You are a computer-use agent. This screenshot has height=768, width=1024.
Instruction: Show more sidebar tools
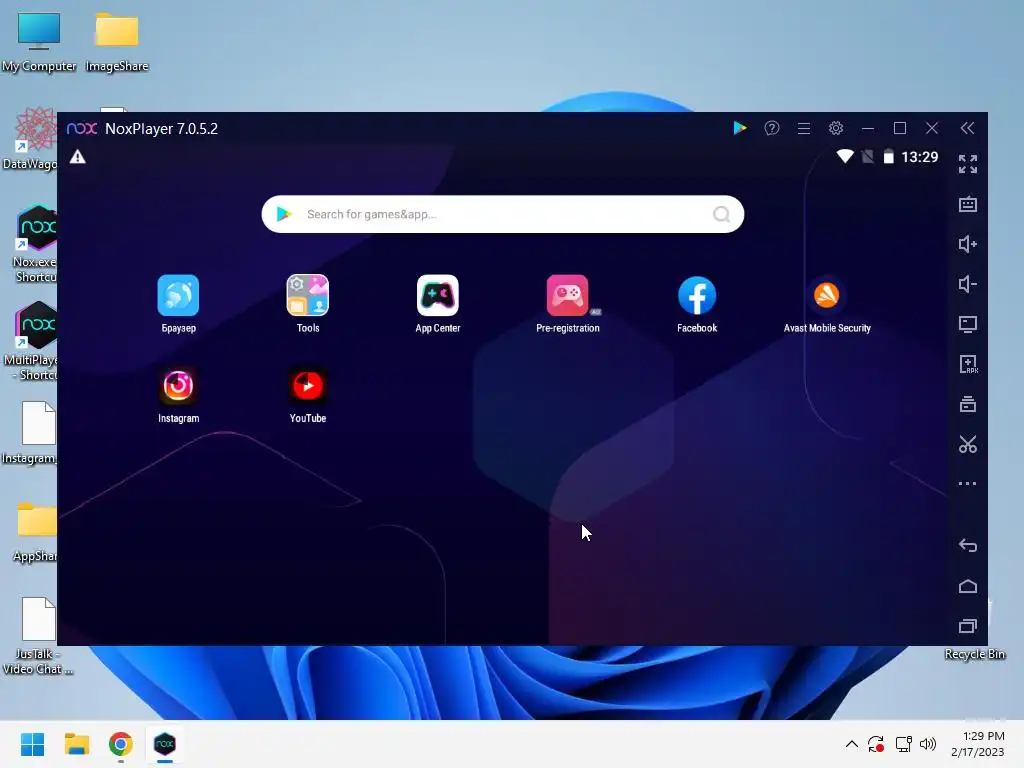(x=968, y=484)
